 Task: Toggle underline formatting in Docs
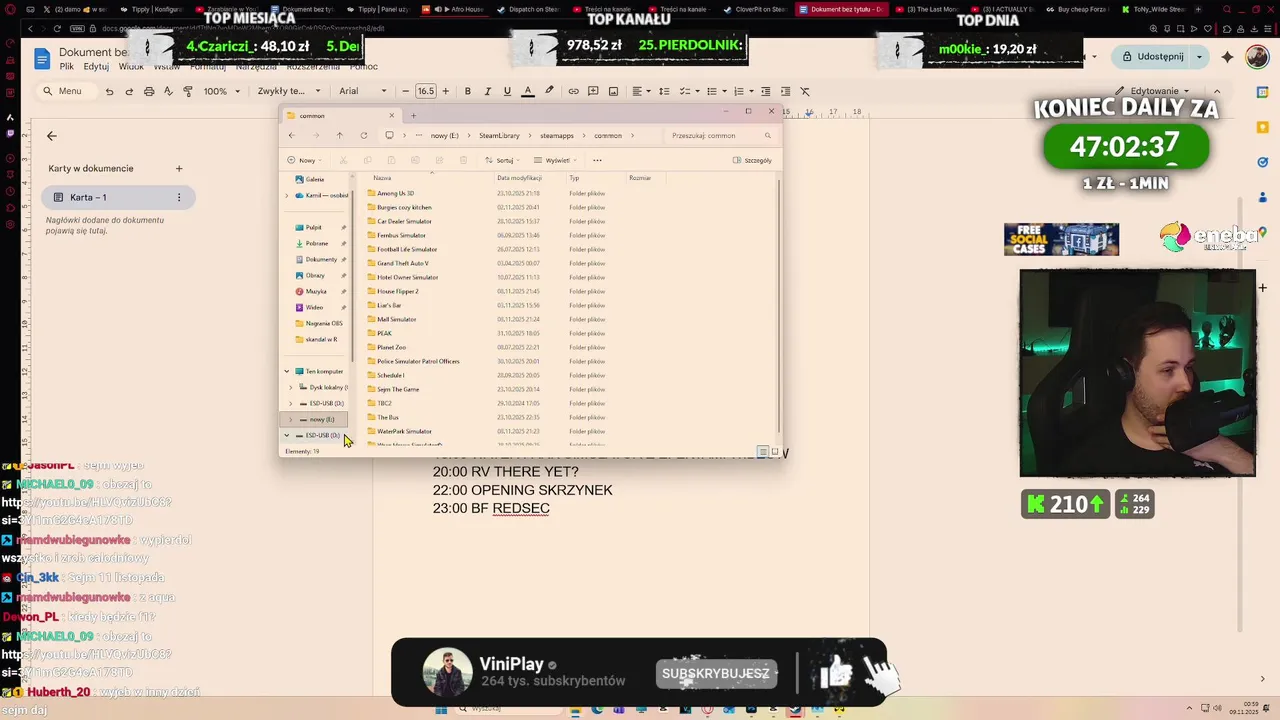(x=507, y=91)
